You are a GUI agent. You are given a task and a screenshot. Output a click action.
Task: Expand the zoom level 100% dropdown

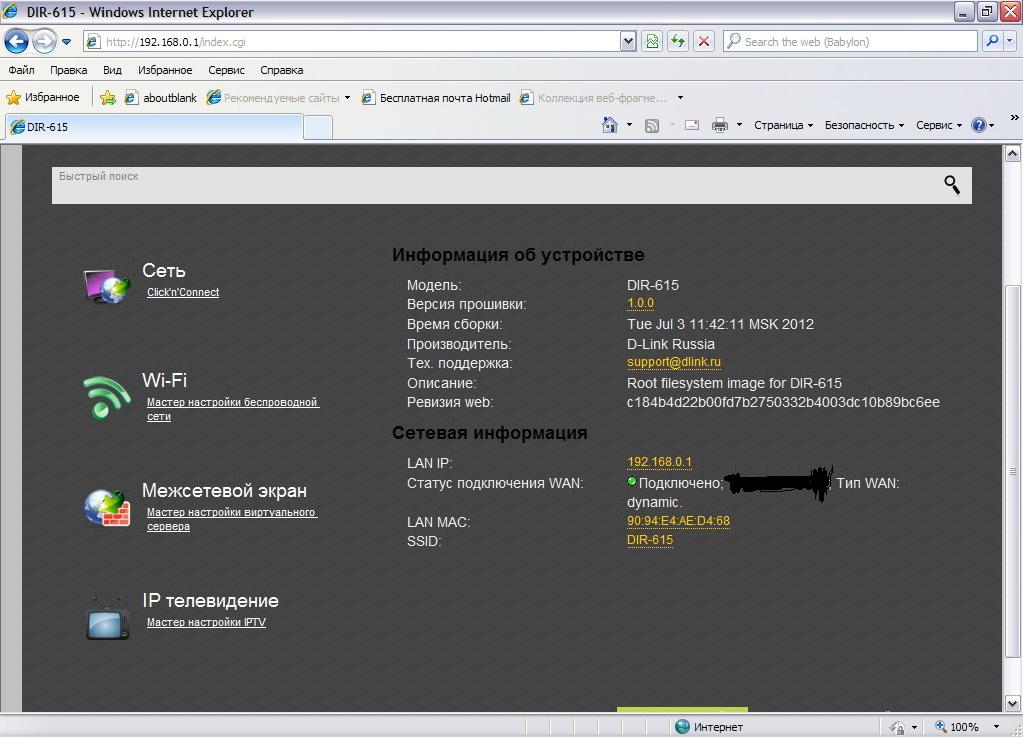[996, 727]
